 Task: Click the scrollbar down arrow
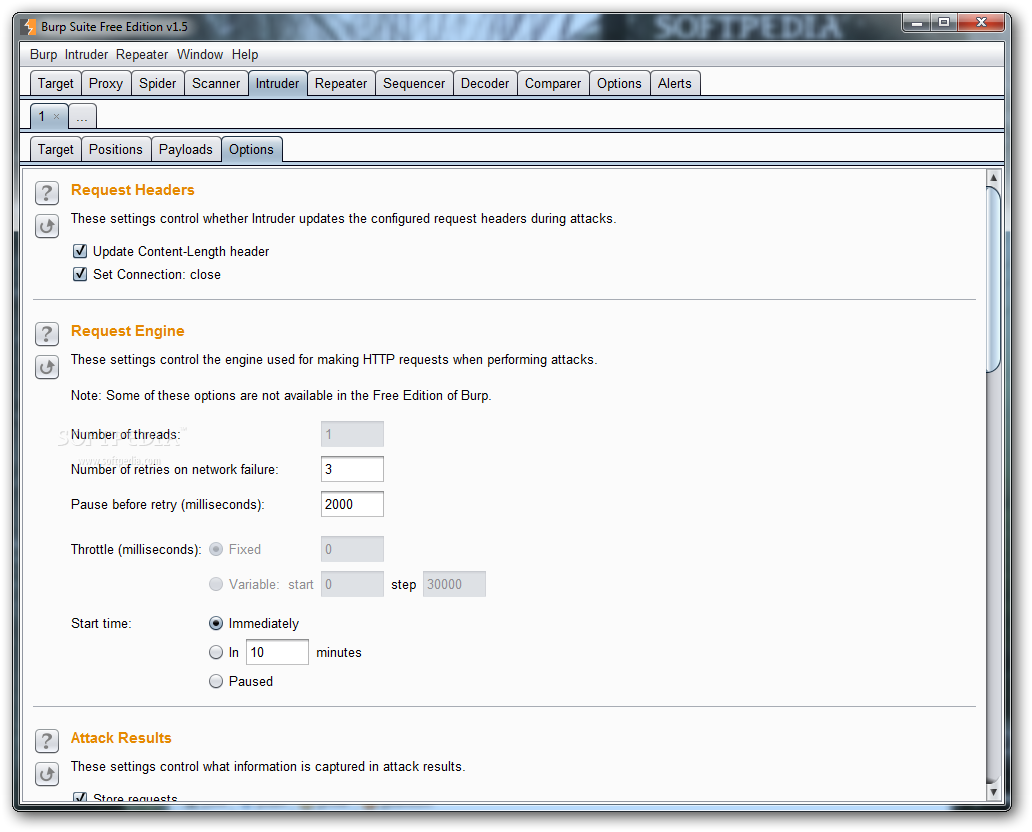click(994, 793)
